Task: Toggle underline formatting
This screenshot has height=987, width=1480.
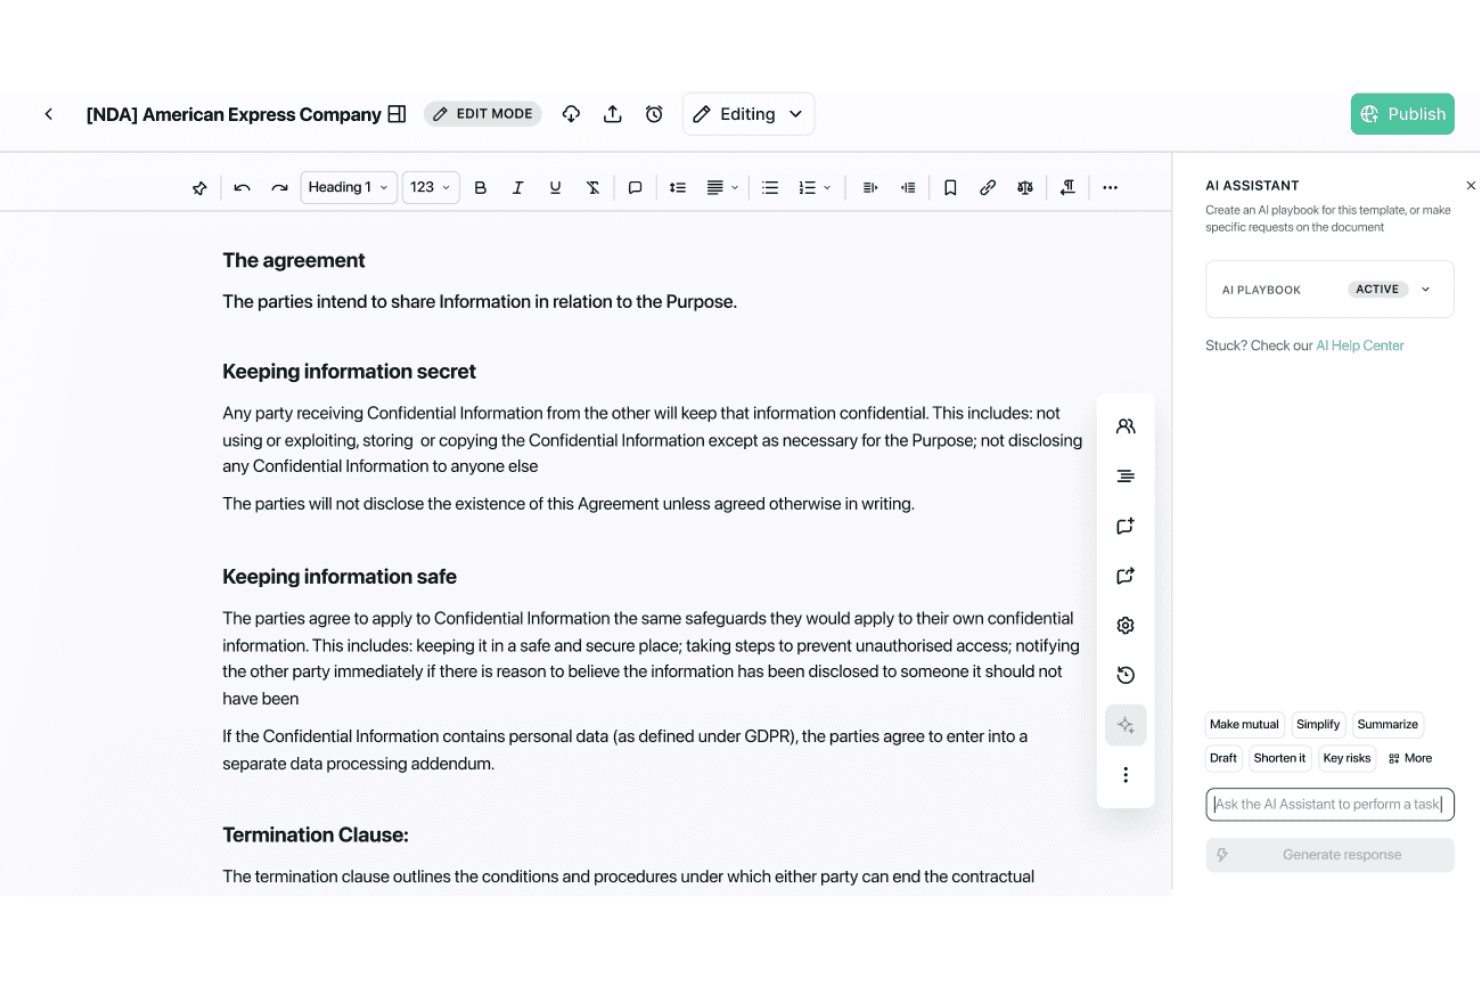Action: (x=555, y=187)
